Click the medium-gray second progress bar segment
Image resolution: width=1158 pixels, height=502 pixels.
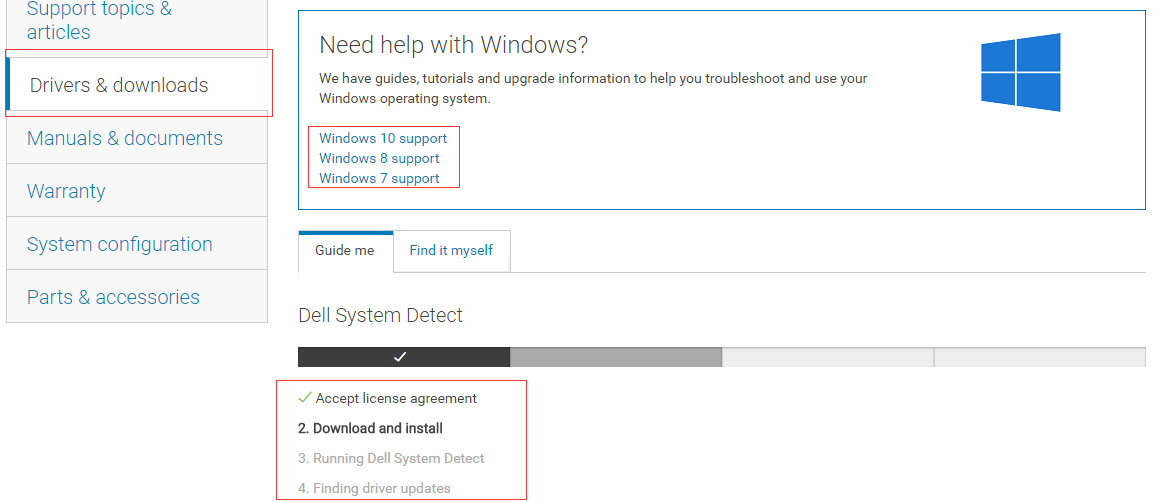[x=615, y=357]
